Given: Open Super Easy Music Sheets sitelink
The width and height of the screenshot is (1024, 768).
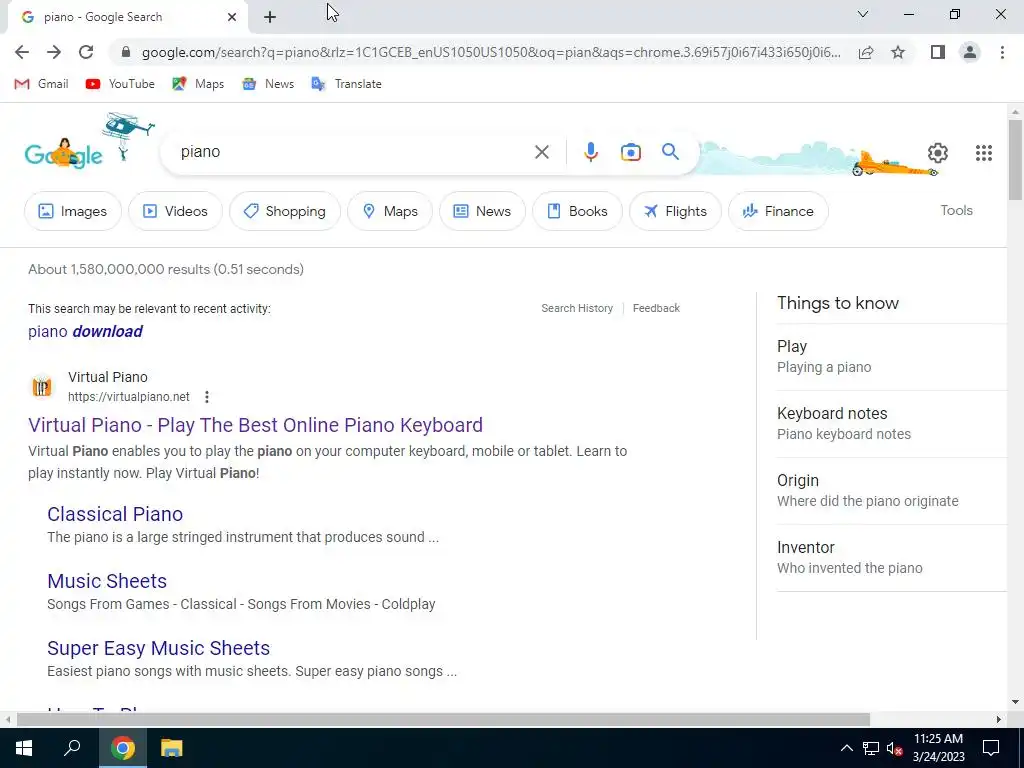Looking at the screenshot, I should (x=159, y=648).
